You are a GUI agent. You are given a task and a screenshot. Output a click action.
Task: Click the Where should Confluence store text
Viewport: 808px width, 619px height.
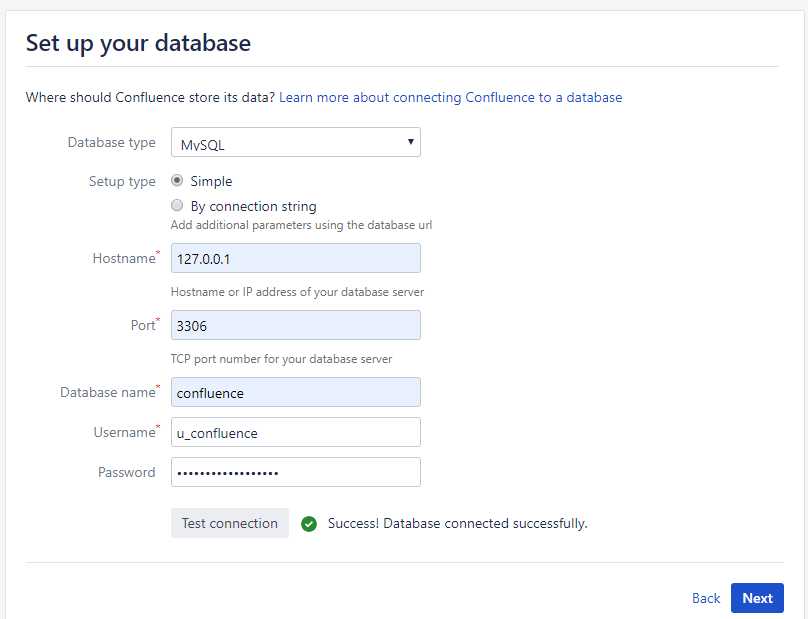point(150,97)
